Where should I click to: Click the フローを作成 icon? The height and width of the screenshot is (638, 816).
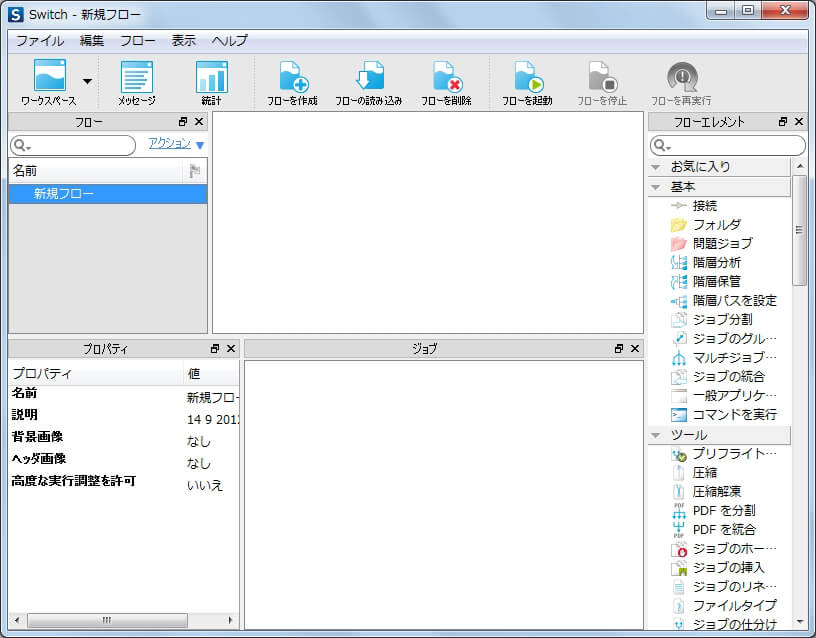(292, 83)
